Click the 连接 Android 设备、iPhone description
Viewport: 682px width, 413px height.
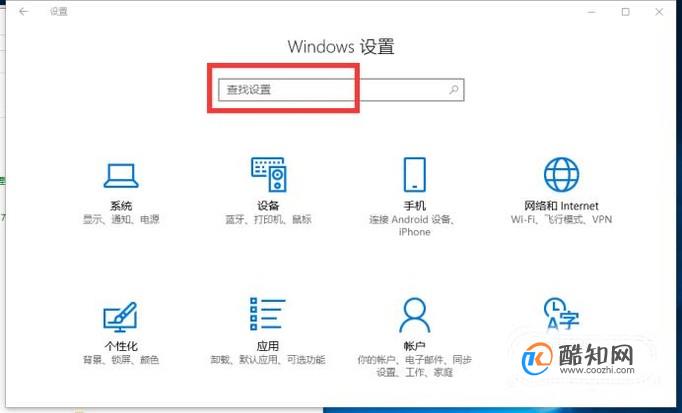pyautogui.click(x=413, y=226)
